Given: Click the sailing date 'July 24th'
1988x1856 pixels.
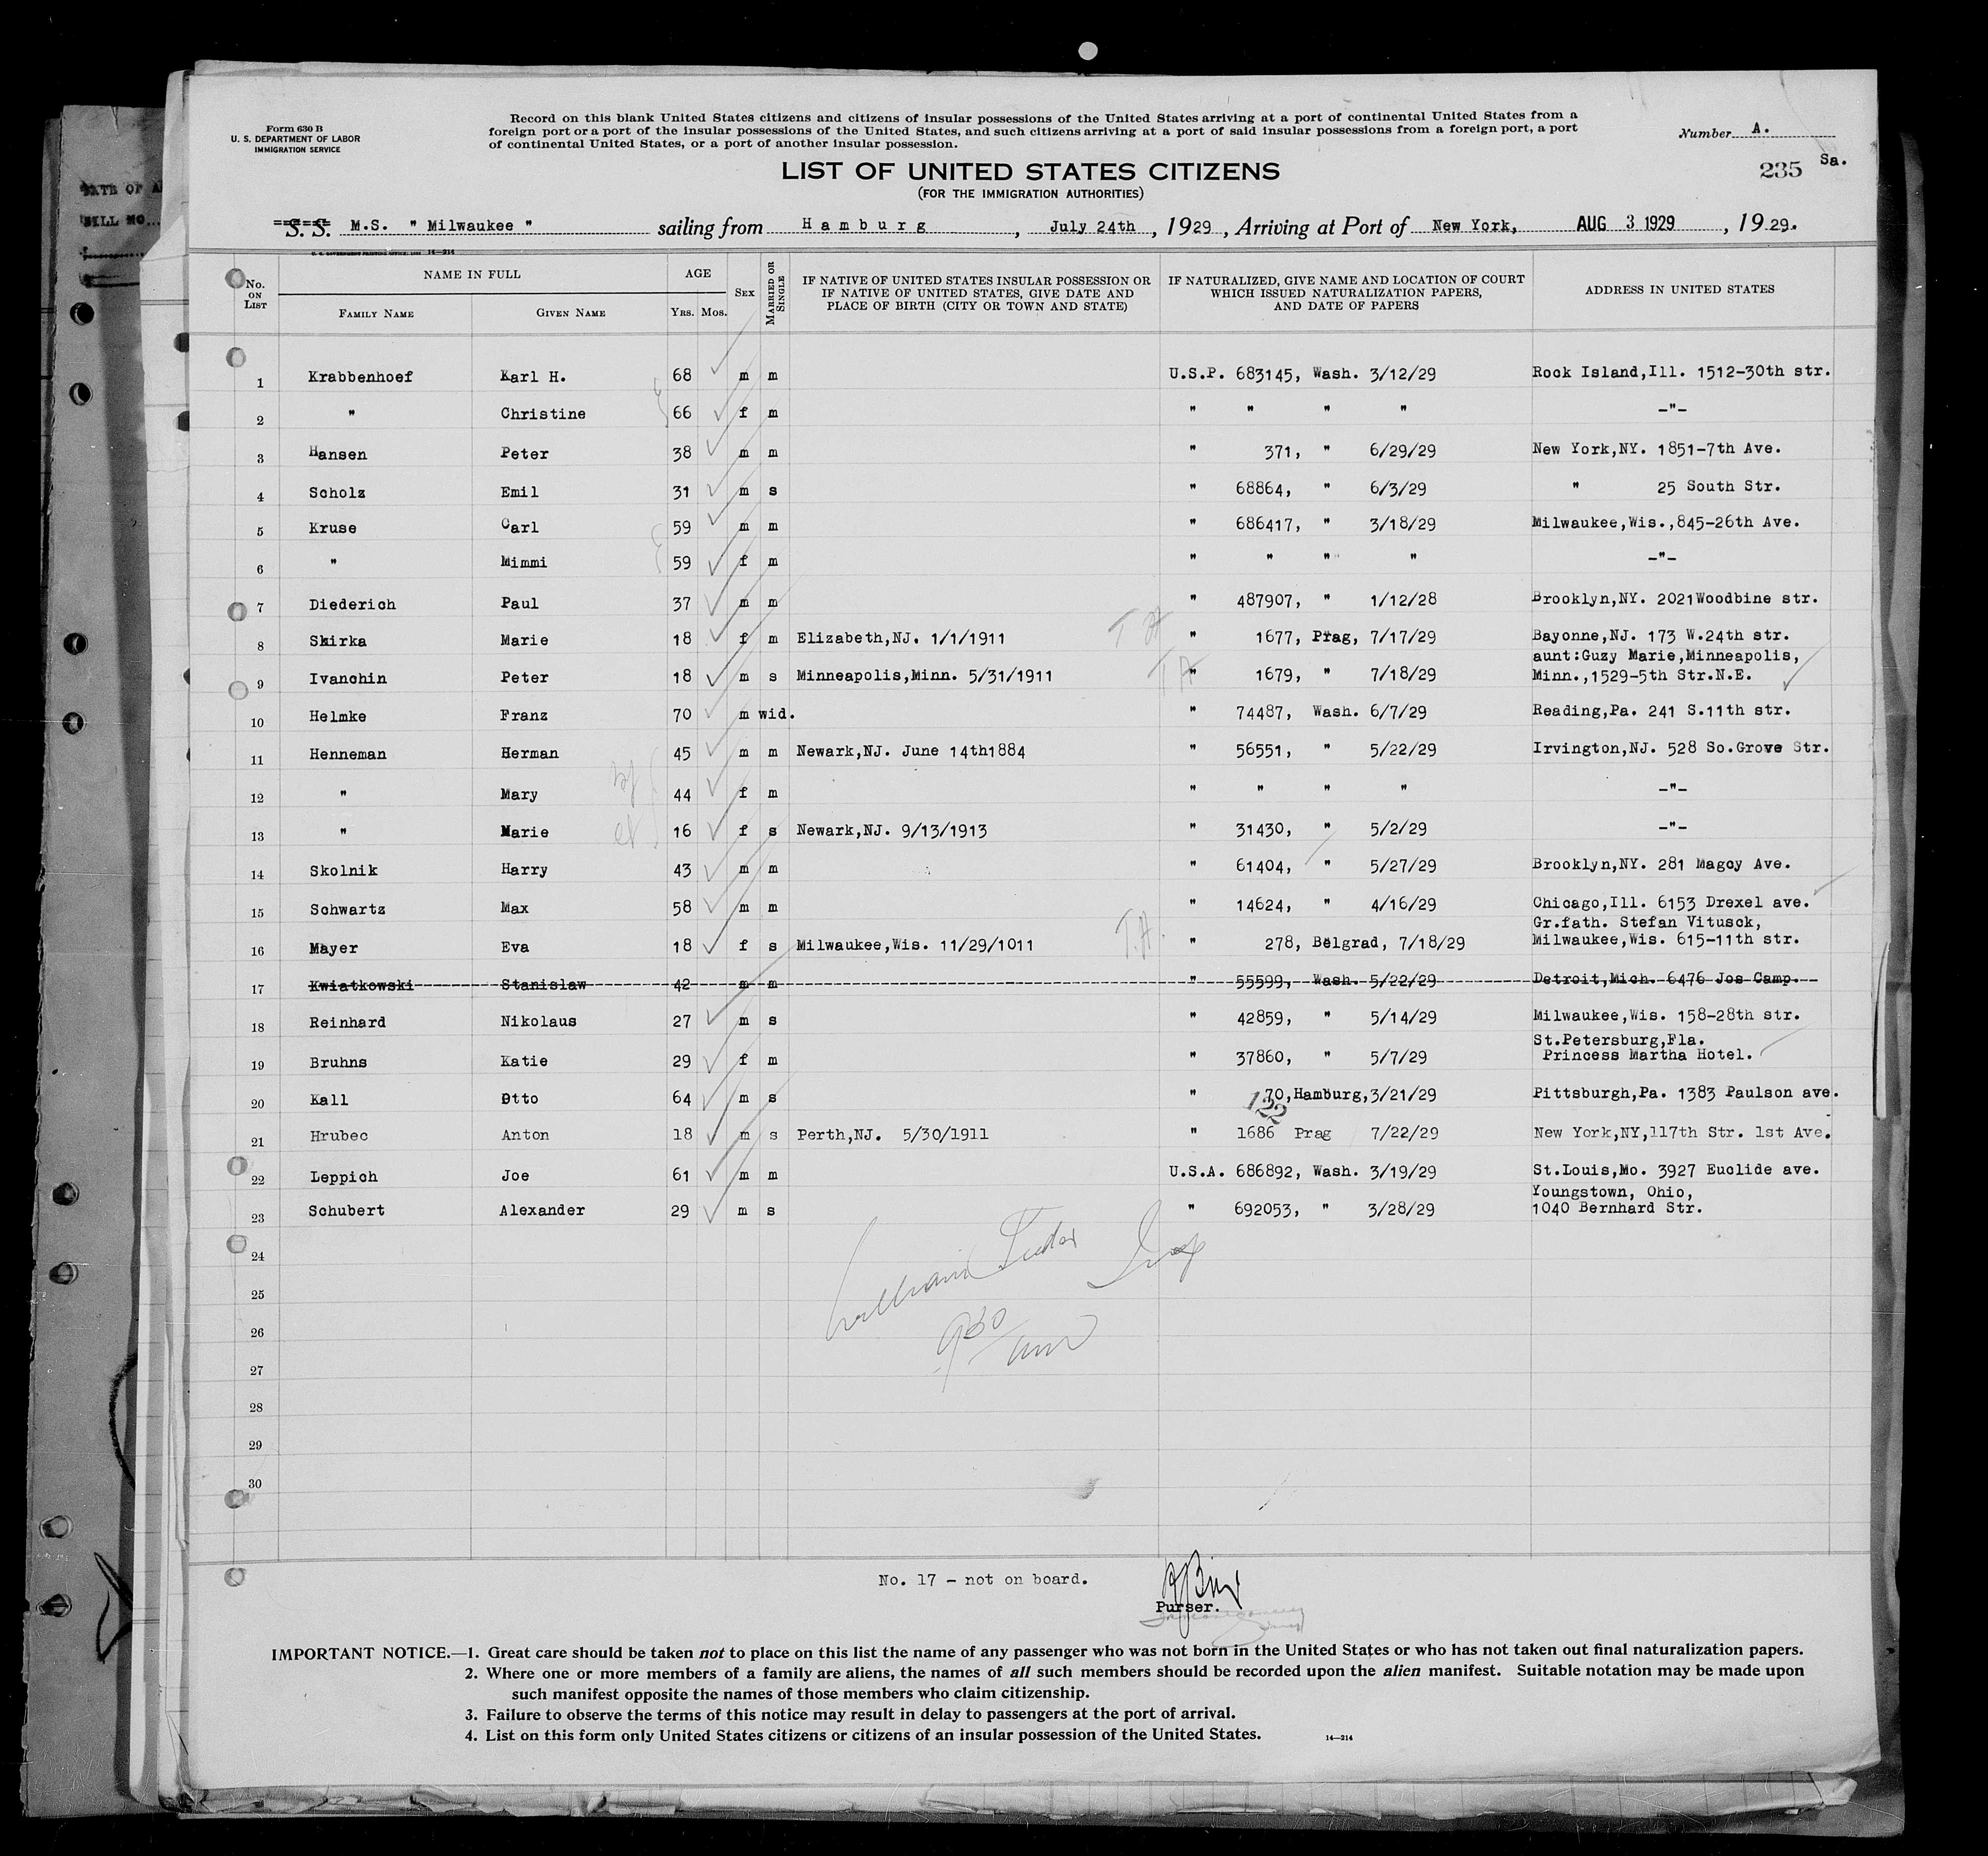Looking at the screenshot, I should pyautogui.click(x=1092, y=226).
